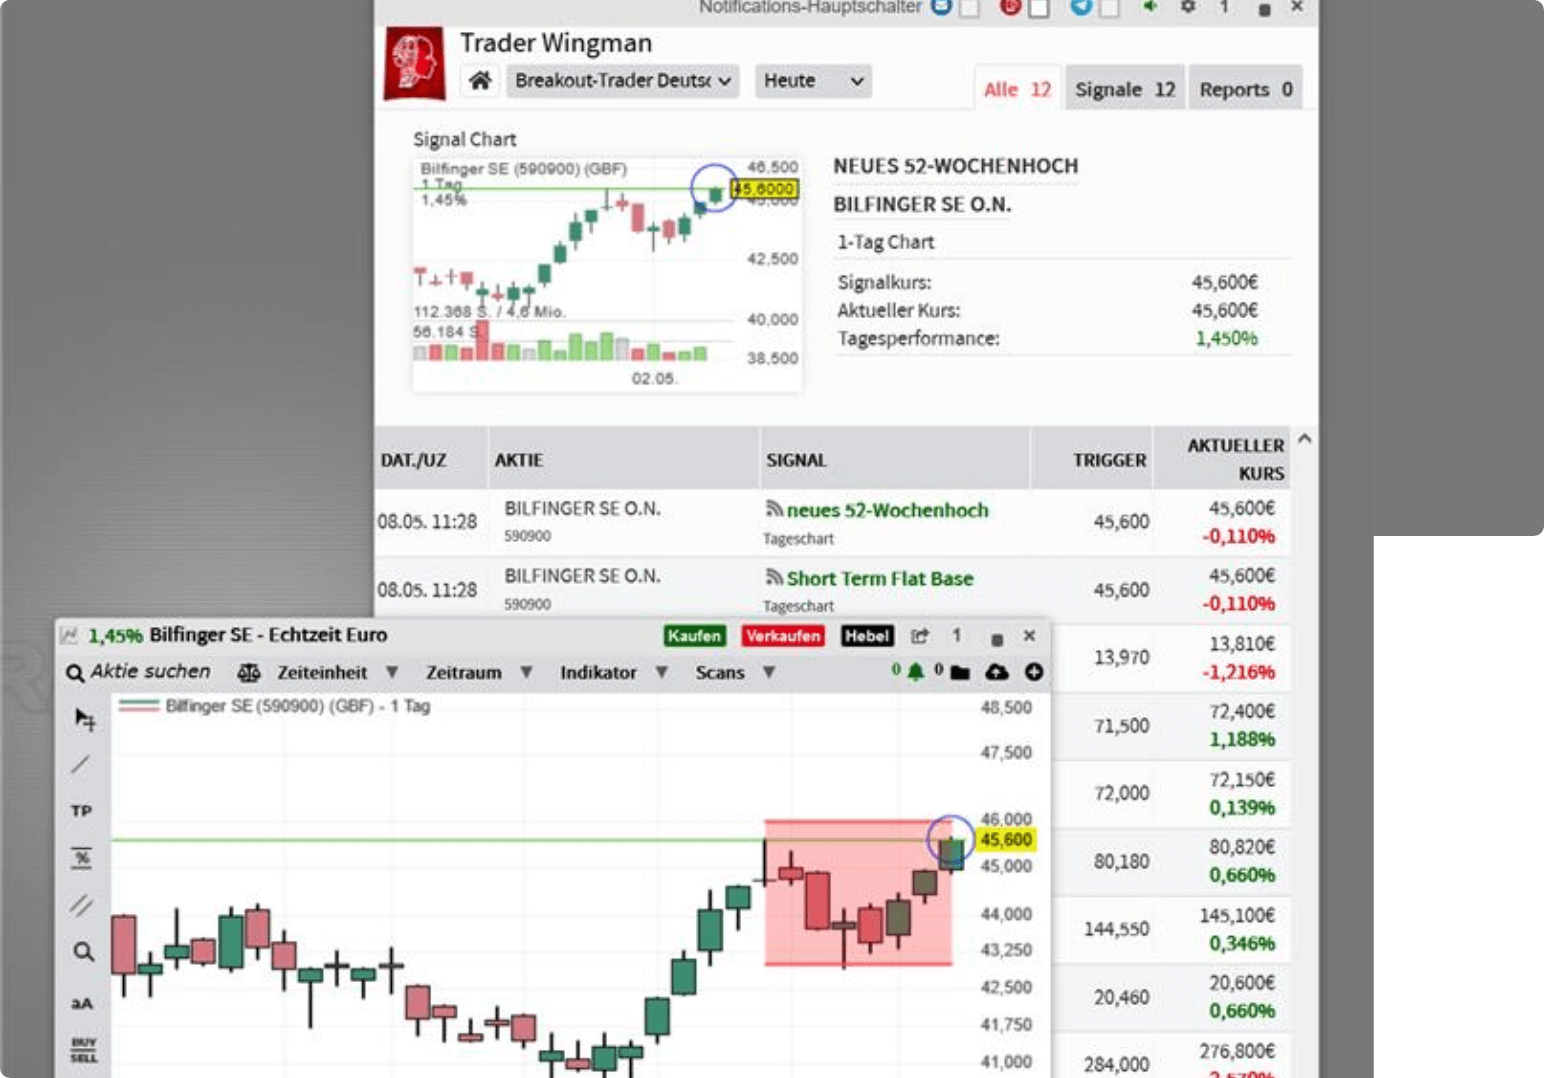Image resolution: width=1544 pixels, height=1078 pixels.
Task: Select the parallel channel lines tool
Action: 81,905
